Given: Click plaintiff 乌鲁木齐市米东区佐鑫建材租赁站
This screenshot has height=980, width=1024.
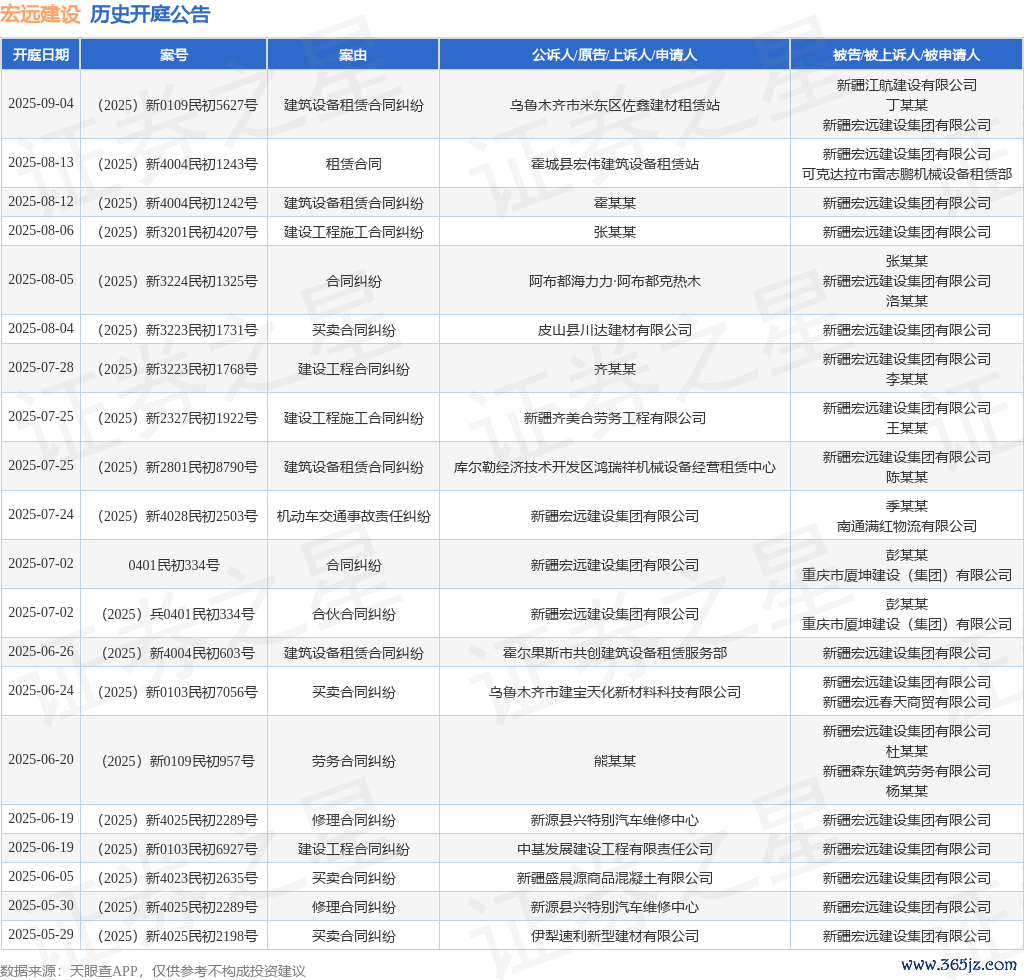Looking at the screenshot, I should pyautogui.click(x=614, y=105).
